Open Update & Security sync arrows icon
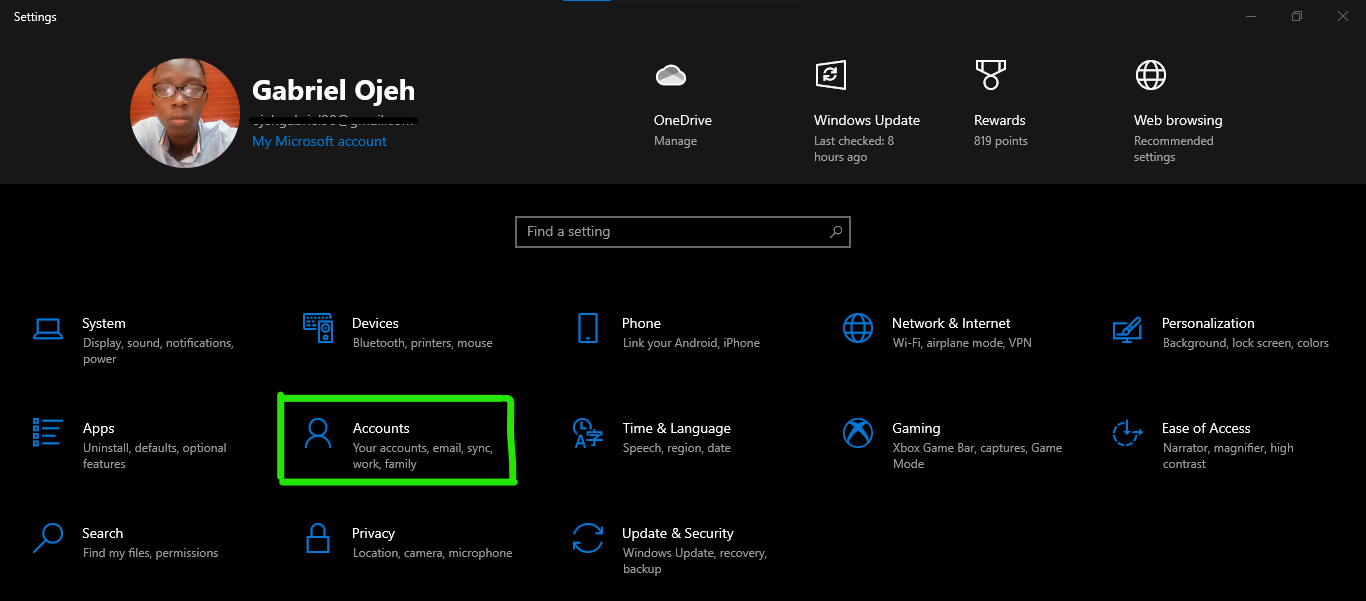Image resolution: width=1366 pixels, height=601 pixels. click(588, 538)
